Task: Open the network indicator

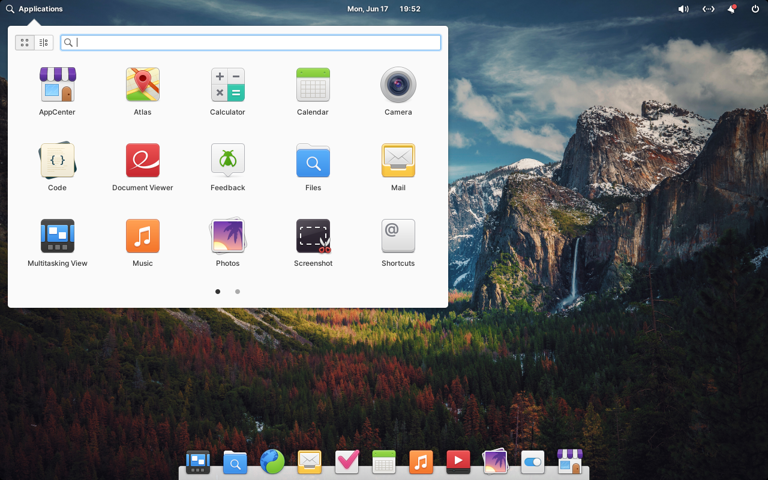Action: coord(708,9)
